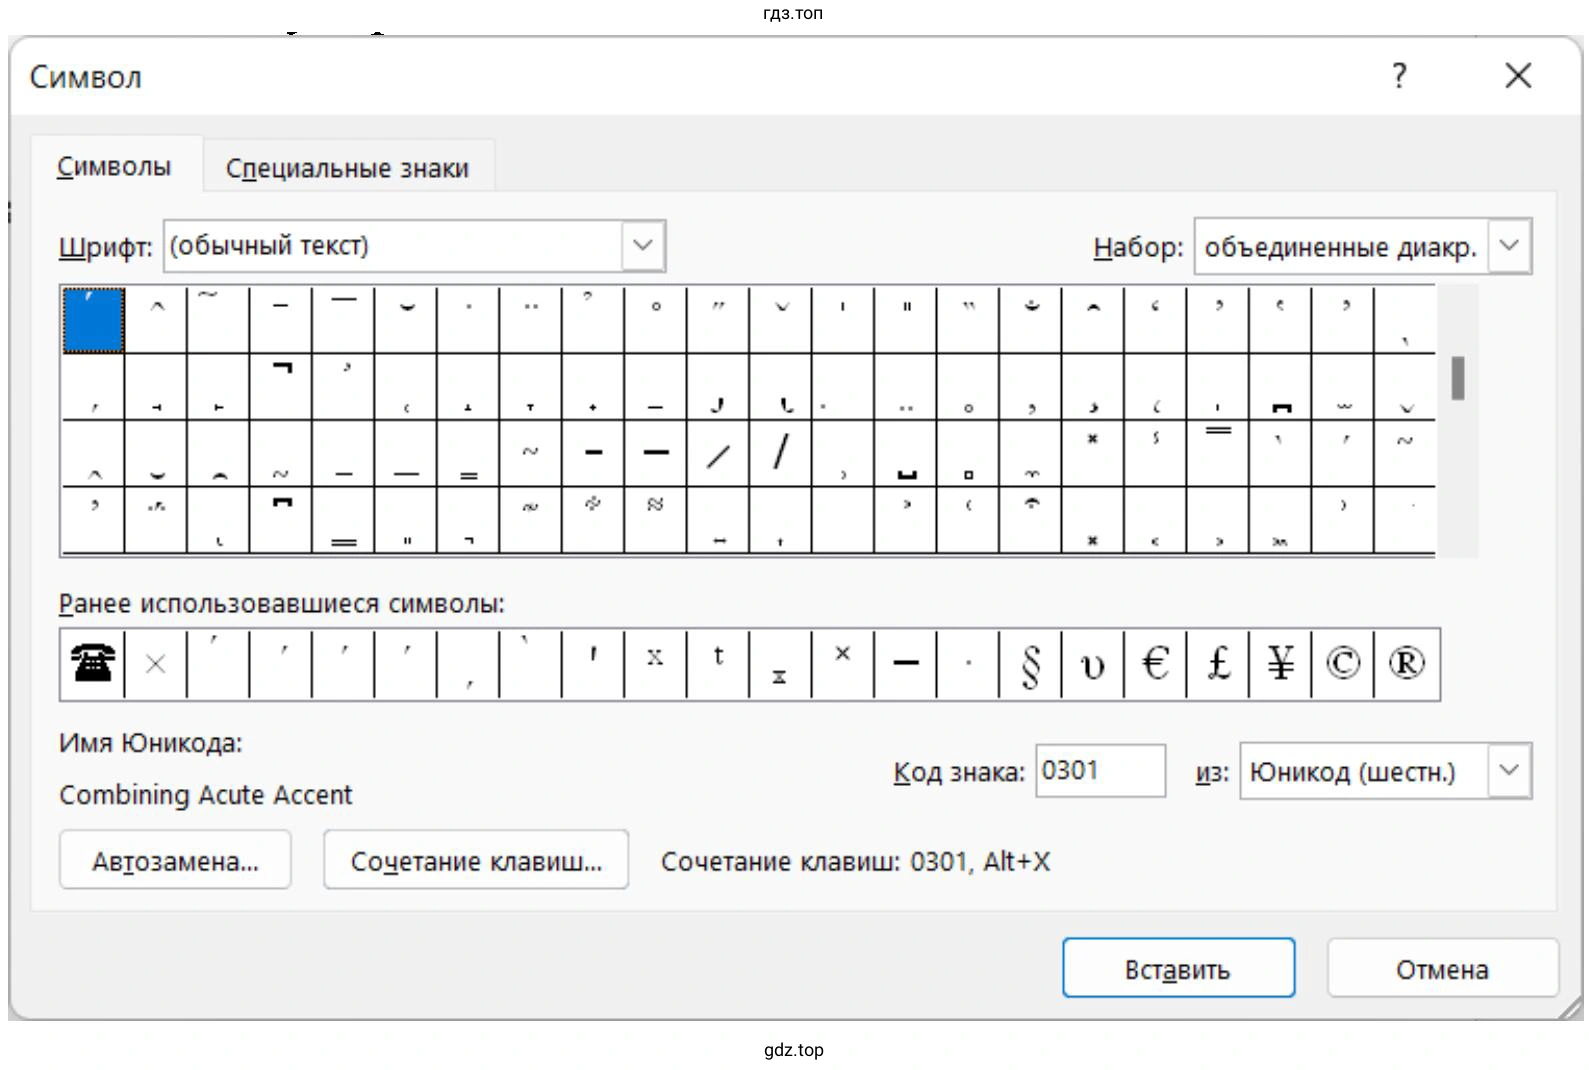
Task: Expand the Набор subset dropdown
Action: pos(1509,246)
